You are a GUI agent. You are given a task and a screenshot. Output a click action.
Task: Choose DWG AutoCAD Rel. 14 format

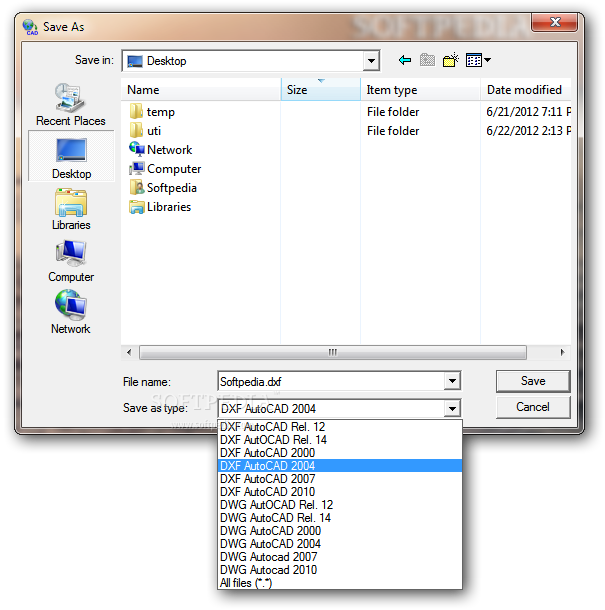[340, 518]
